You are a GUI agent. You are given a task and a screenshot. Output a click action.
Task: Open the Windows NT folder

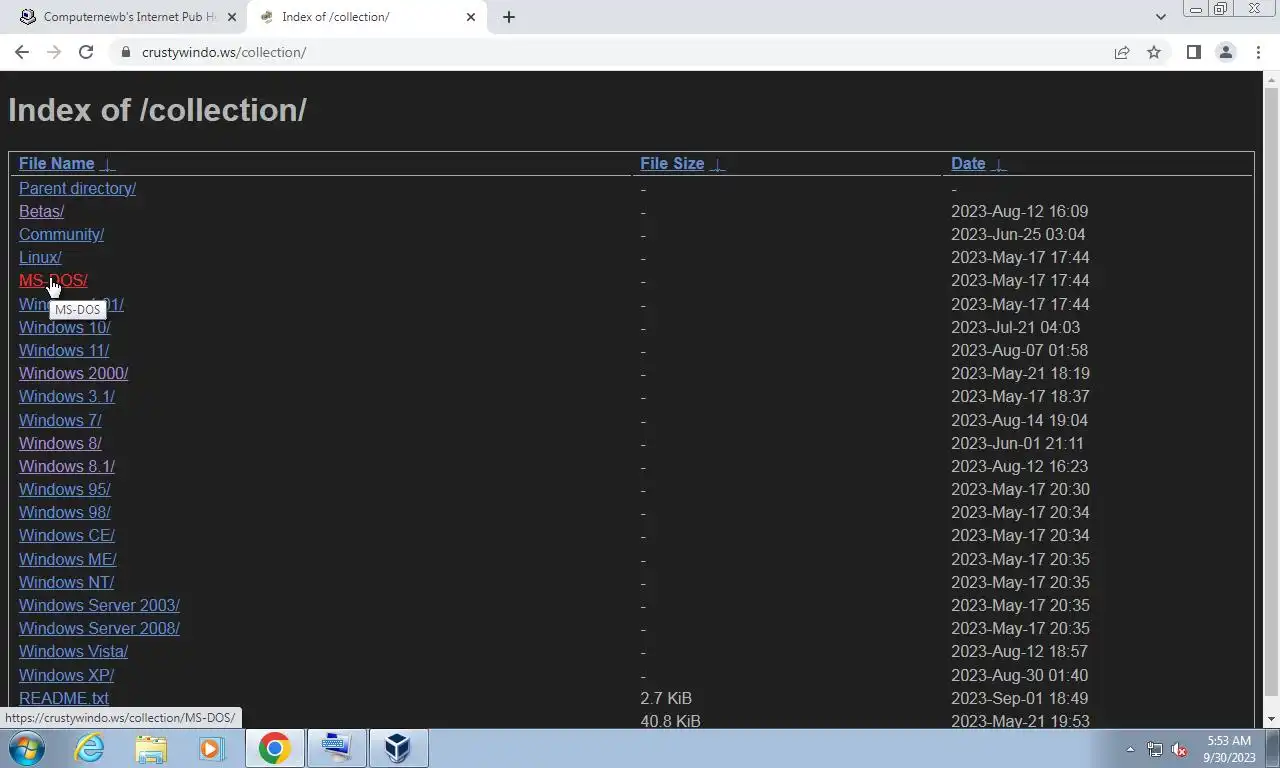coord(66,582)
